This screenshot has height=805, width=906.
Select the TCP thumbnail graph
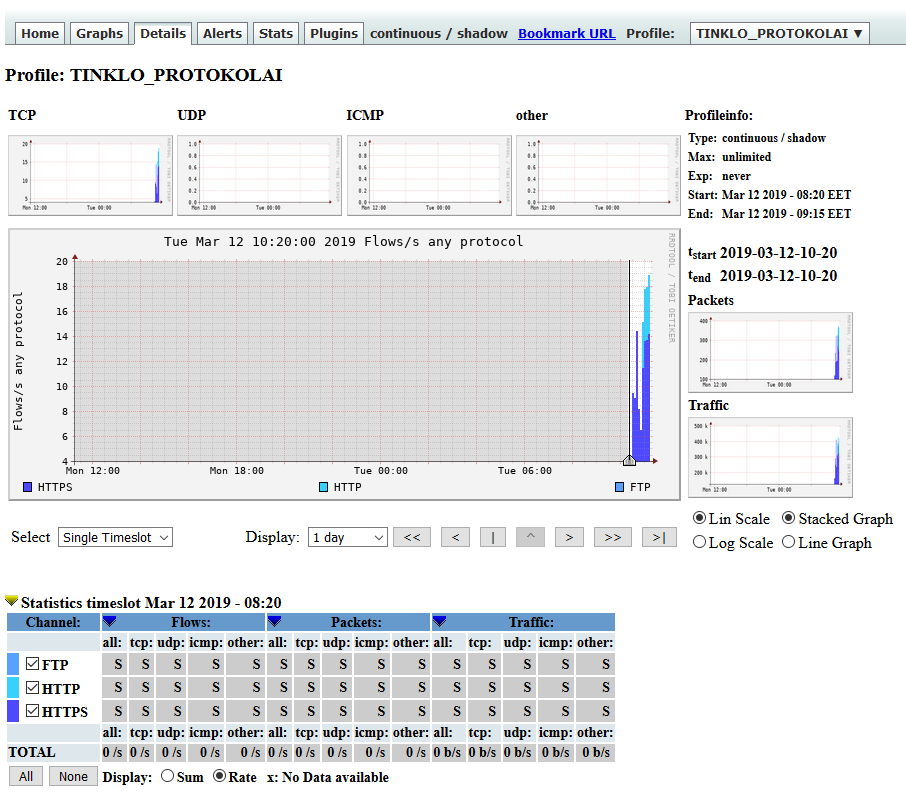point(90,176)
